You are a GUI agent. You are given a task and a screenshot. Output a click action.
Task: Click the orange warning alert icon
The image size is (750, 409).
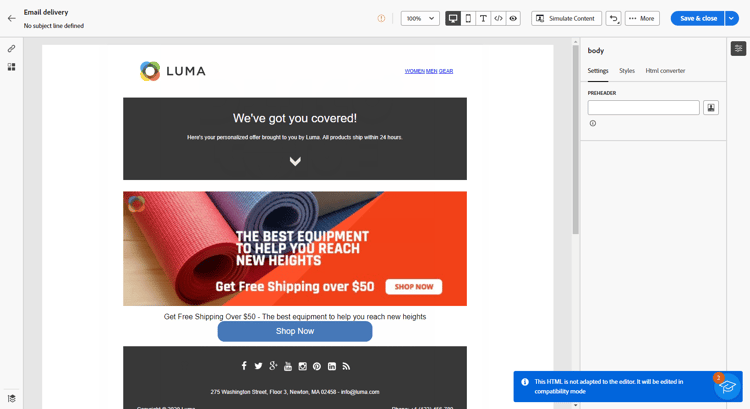381,18
